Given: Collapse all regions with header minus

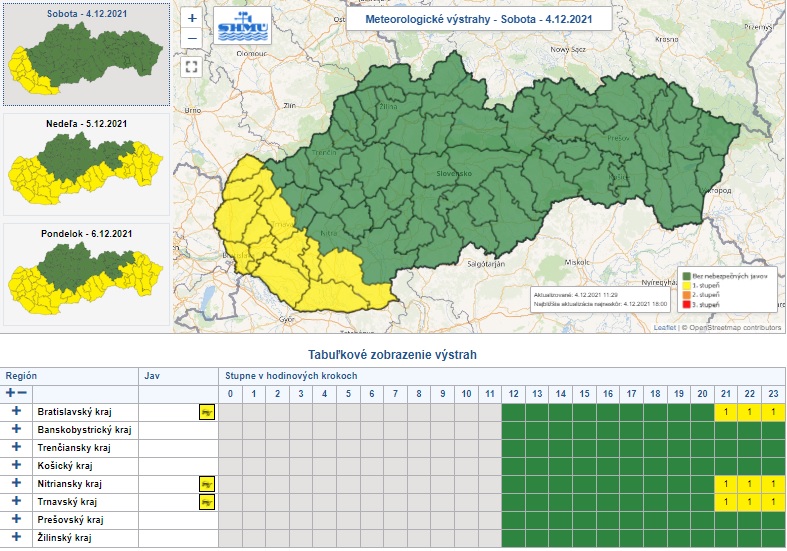Looking at the screenshot, I should point(22,393).
